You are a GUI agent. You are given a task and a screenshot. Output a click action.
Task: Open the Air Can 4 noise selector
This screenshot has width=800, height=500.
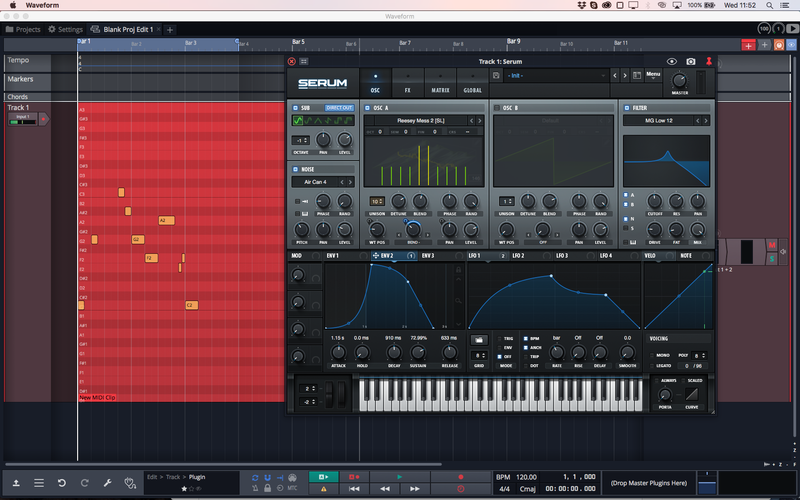[x=315, y=182]
